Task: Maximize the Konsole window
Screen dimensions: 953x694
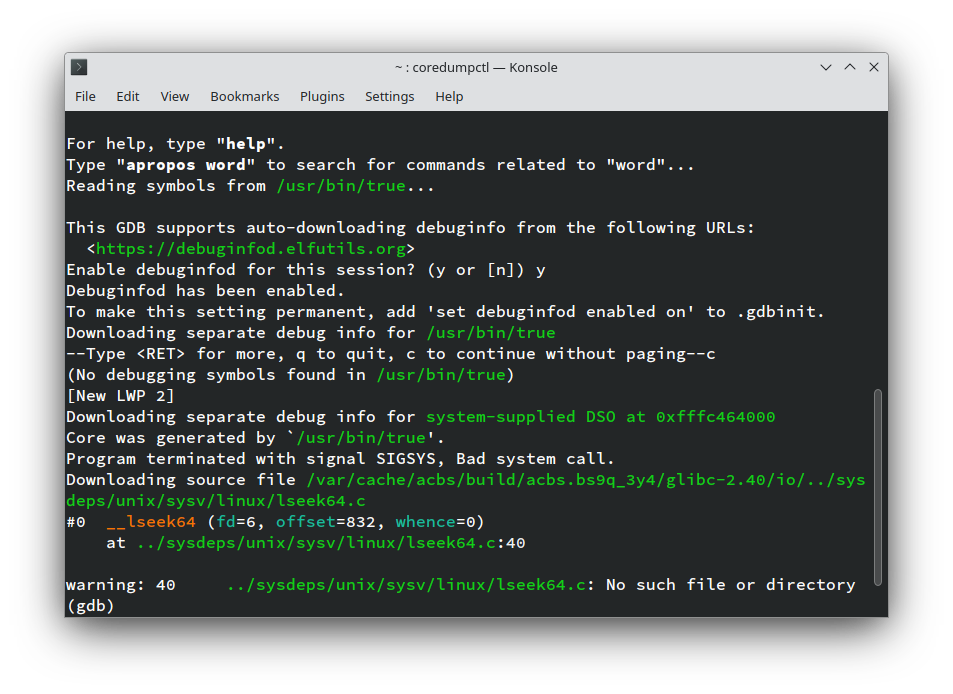Action: (x=850, y=67)
